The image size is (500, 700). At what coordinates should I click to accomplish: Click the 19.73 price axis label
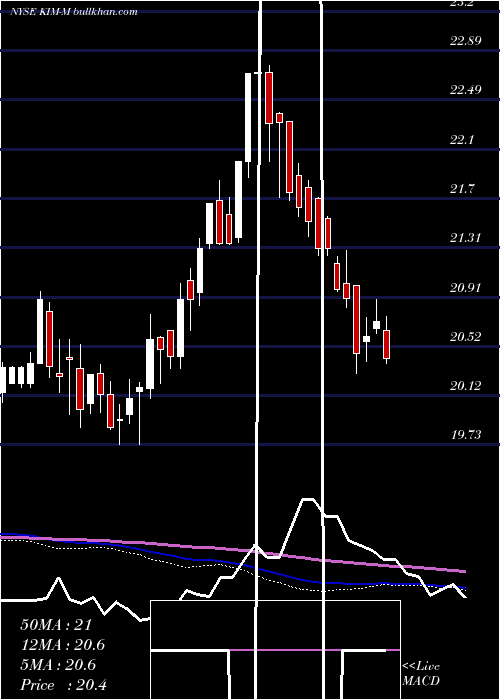(x=466, y=435)
